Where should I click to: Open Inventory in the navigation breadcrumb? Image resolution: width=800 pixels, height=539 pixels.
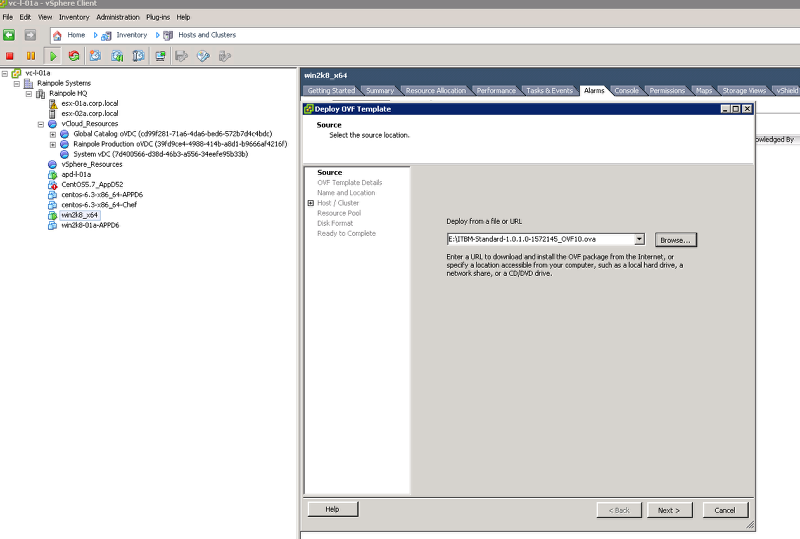(131, 35)
